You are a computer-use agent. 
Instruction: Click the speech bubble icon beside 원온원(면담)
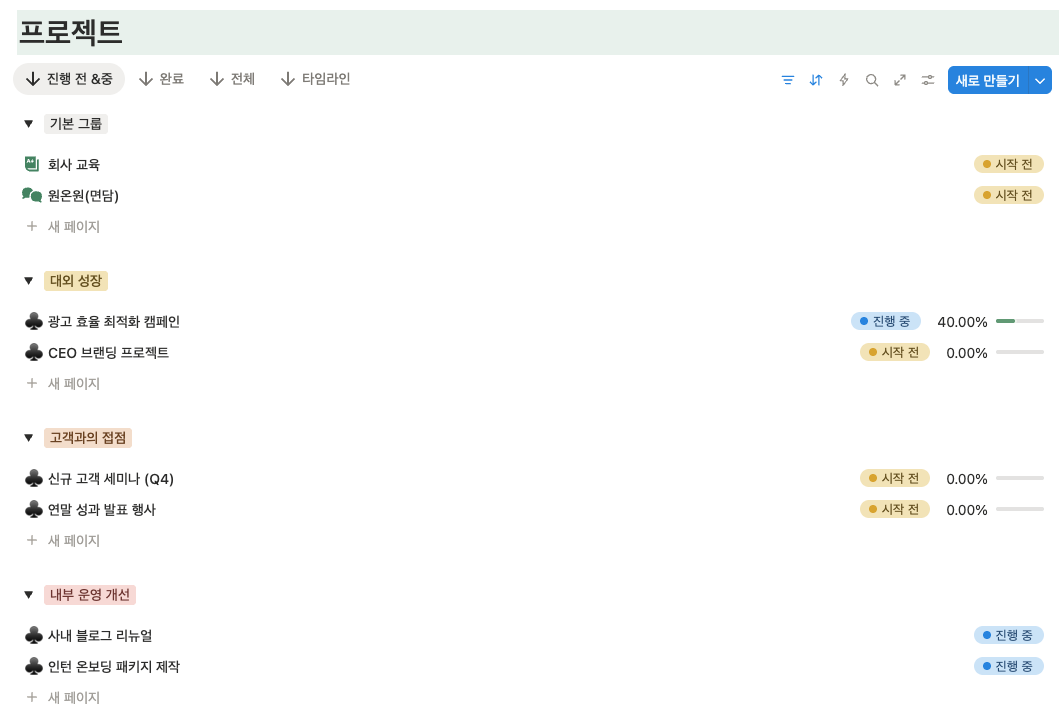pyautogui.click(x=31, y=195)
